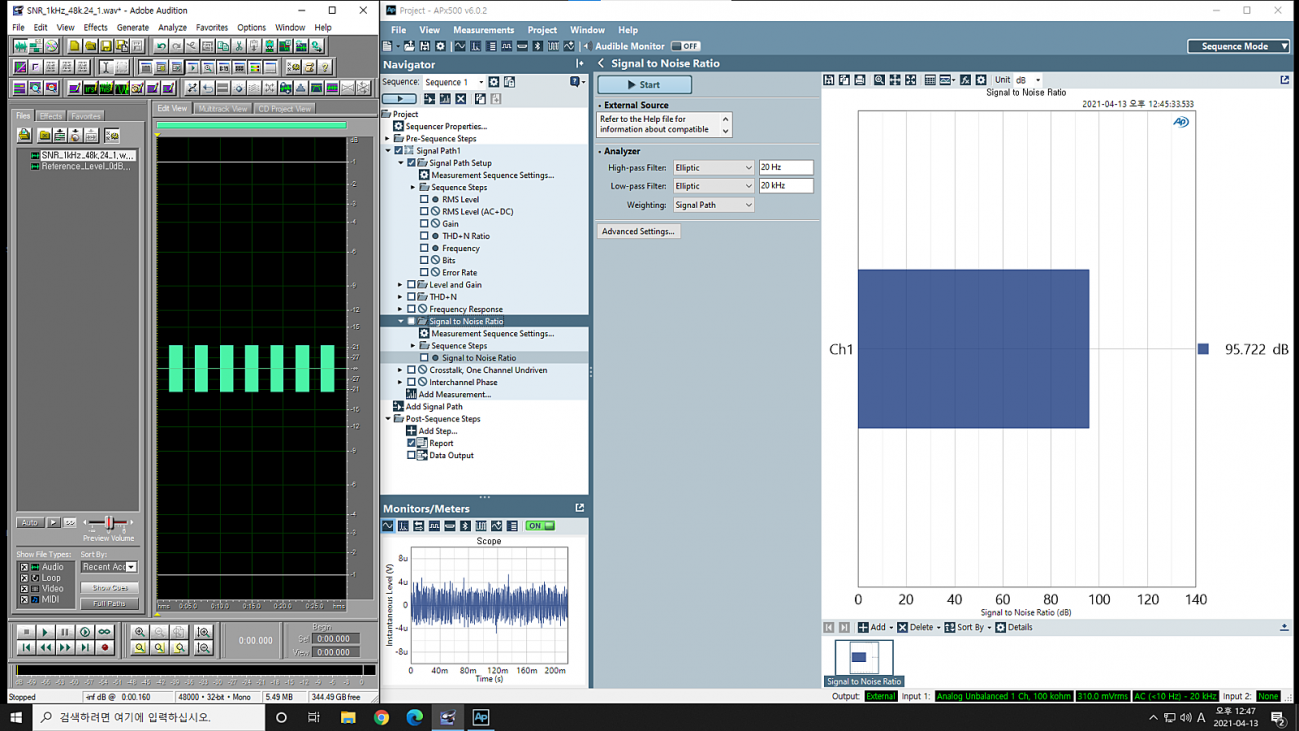Check Frequency Response measurement checkbox
Image resolution: width=1299 pixels, height=731 pixels.
pos(411,309)
